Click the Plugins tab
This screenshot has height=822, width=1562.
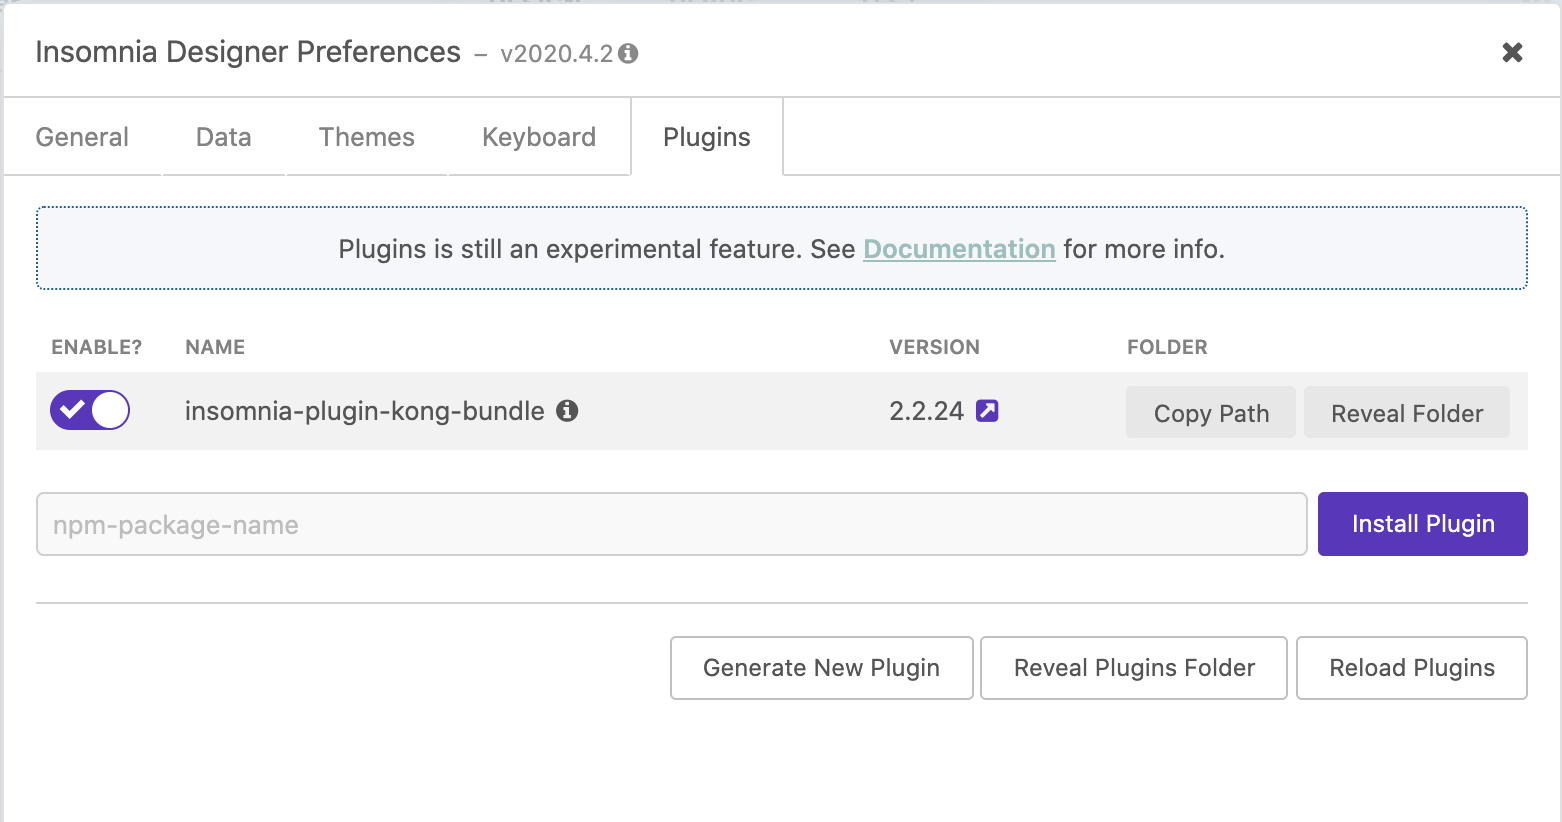pyautogui.click(x=706, y=137)
